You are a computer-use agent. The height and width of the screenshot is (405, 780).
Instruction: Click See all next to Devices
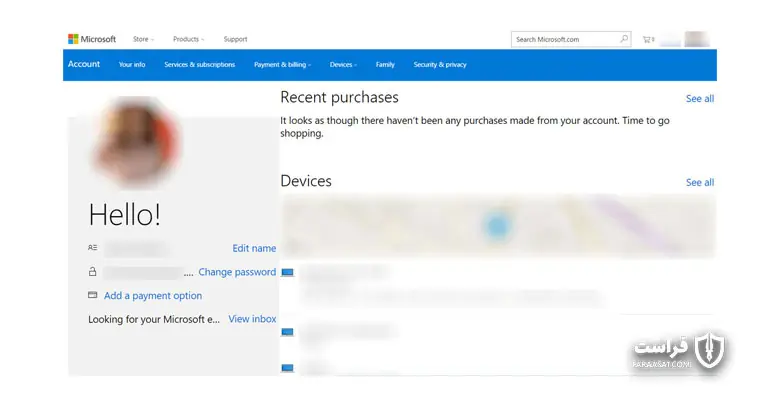tap(699, 182)
